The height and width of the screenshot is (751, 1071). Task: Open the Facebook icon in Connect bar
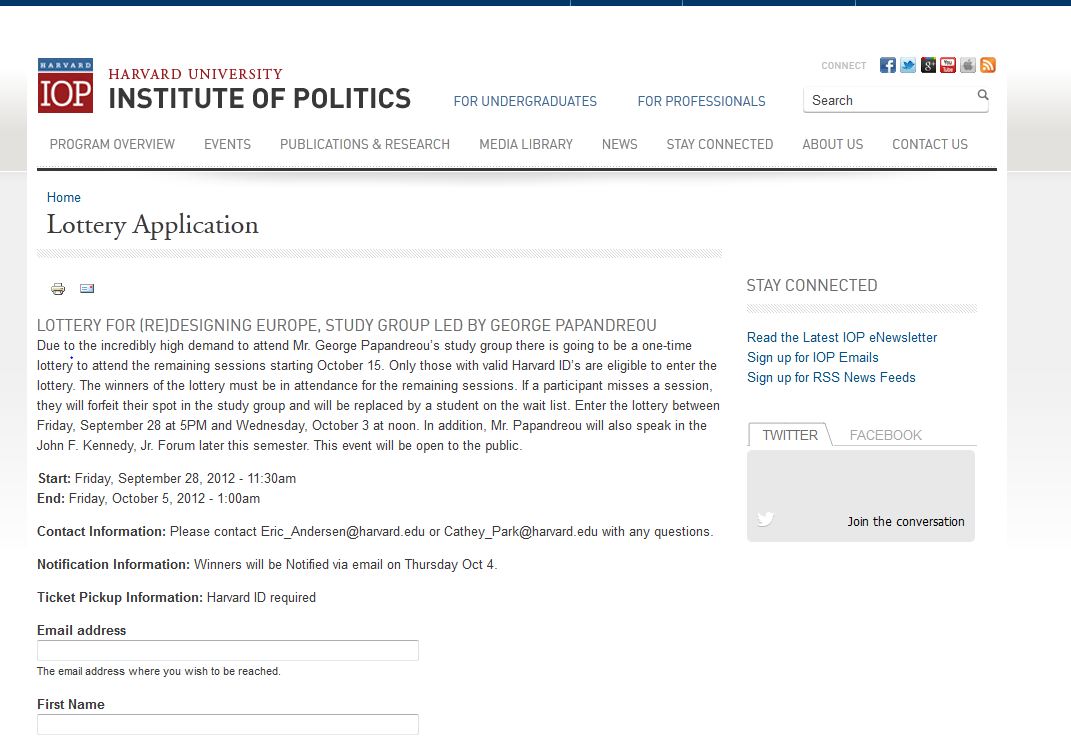[x=887, y=66]
